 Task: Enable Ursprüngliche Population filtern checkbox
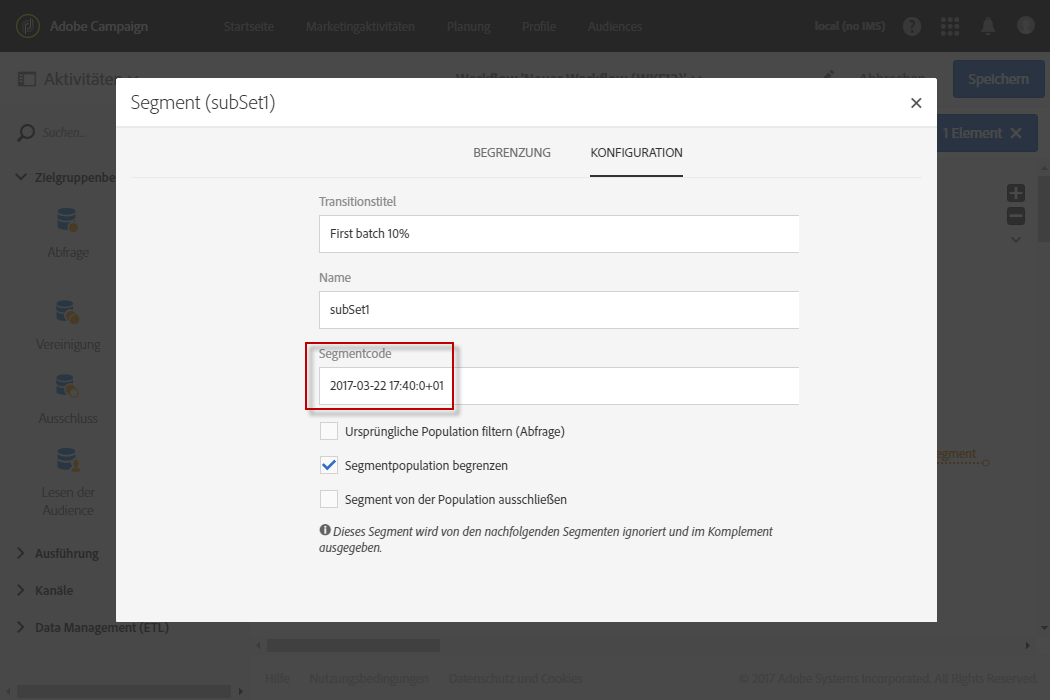click(x=329, y=431)
